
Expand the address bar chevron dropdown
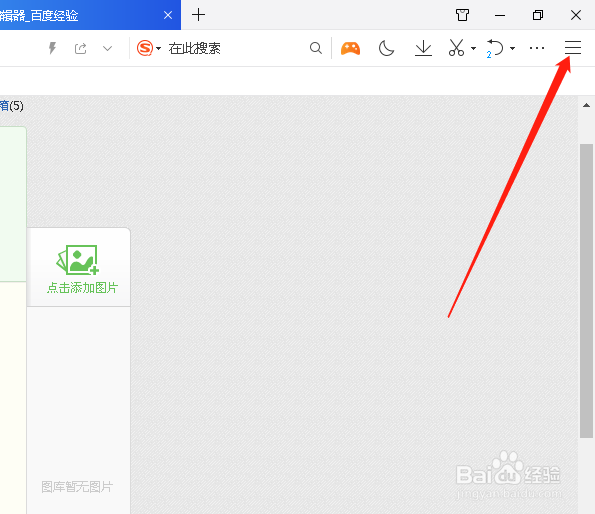click(108, 48)
